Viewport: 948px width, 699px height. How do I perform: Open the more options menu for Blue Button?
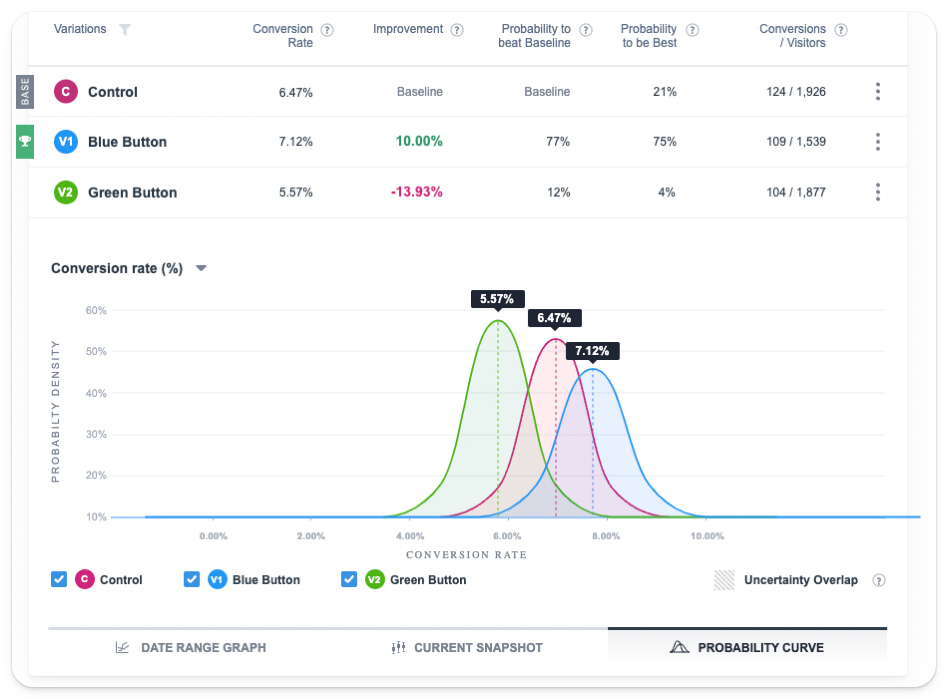[x=878, y=142]
